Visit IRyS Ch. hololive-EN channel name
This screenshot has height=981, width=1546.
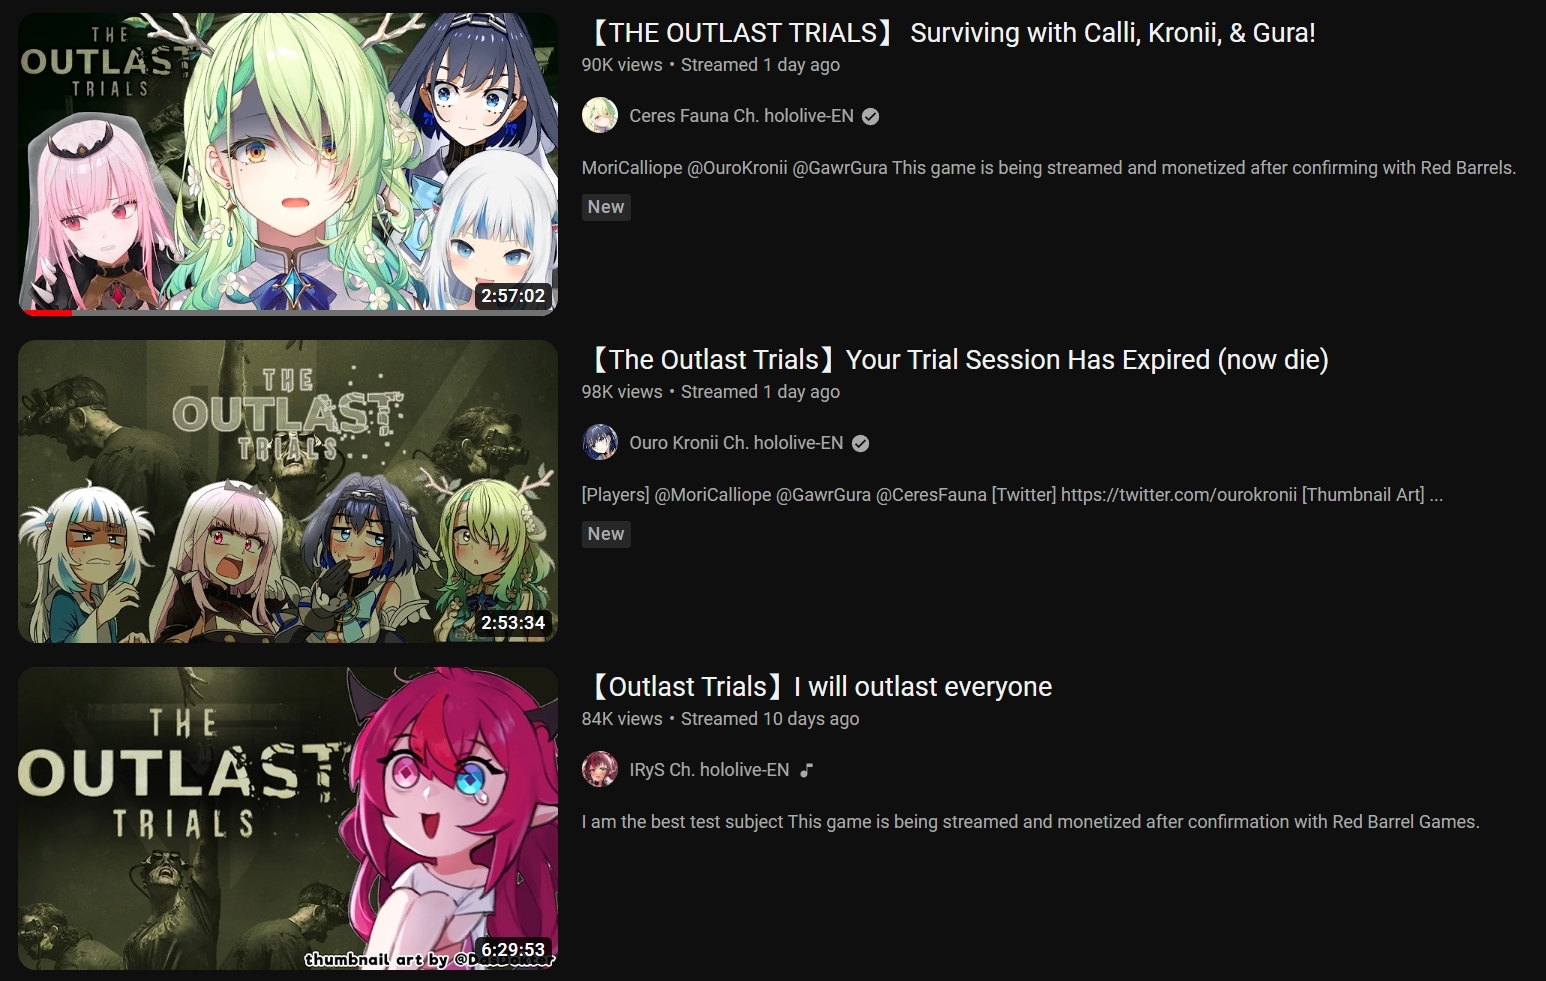[709, 770]
